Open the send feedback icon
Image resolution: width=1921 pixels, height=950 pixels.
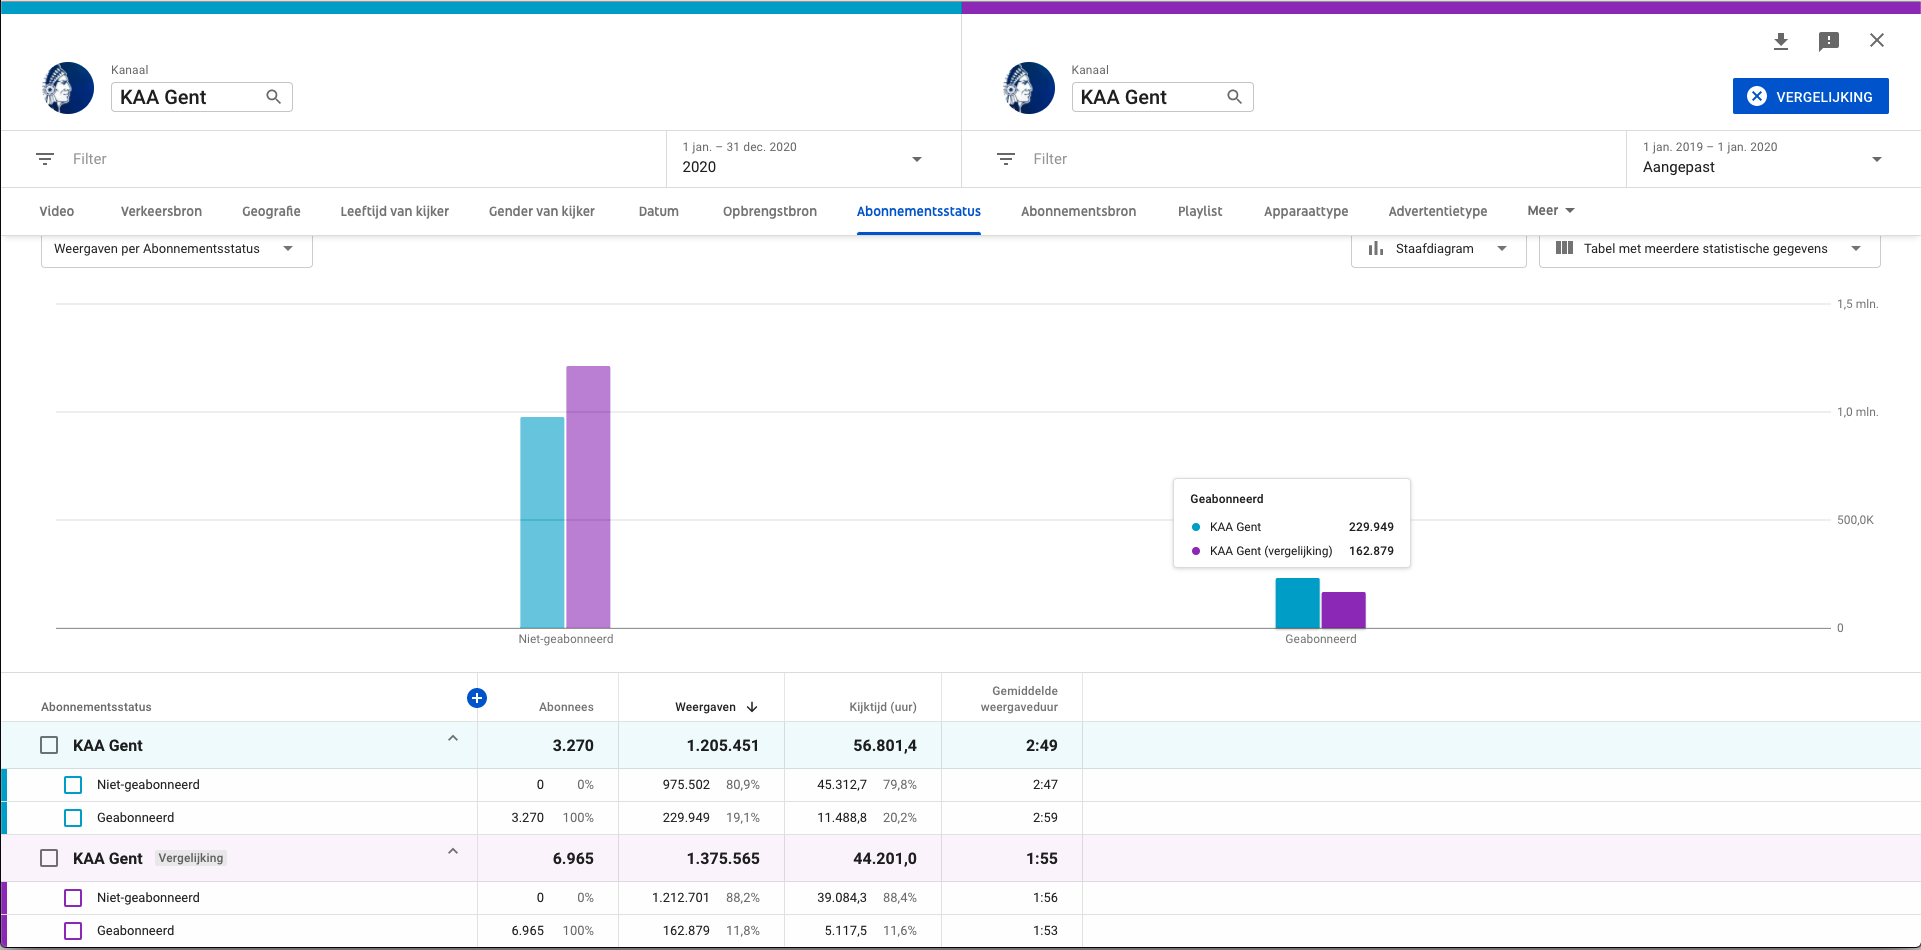1828,41
